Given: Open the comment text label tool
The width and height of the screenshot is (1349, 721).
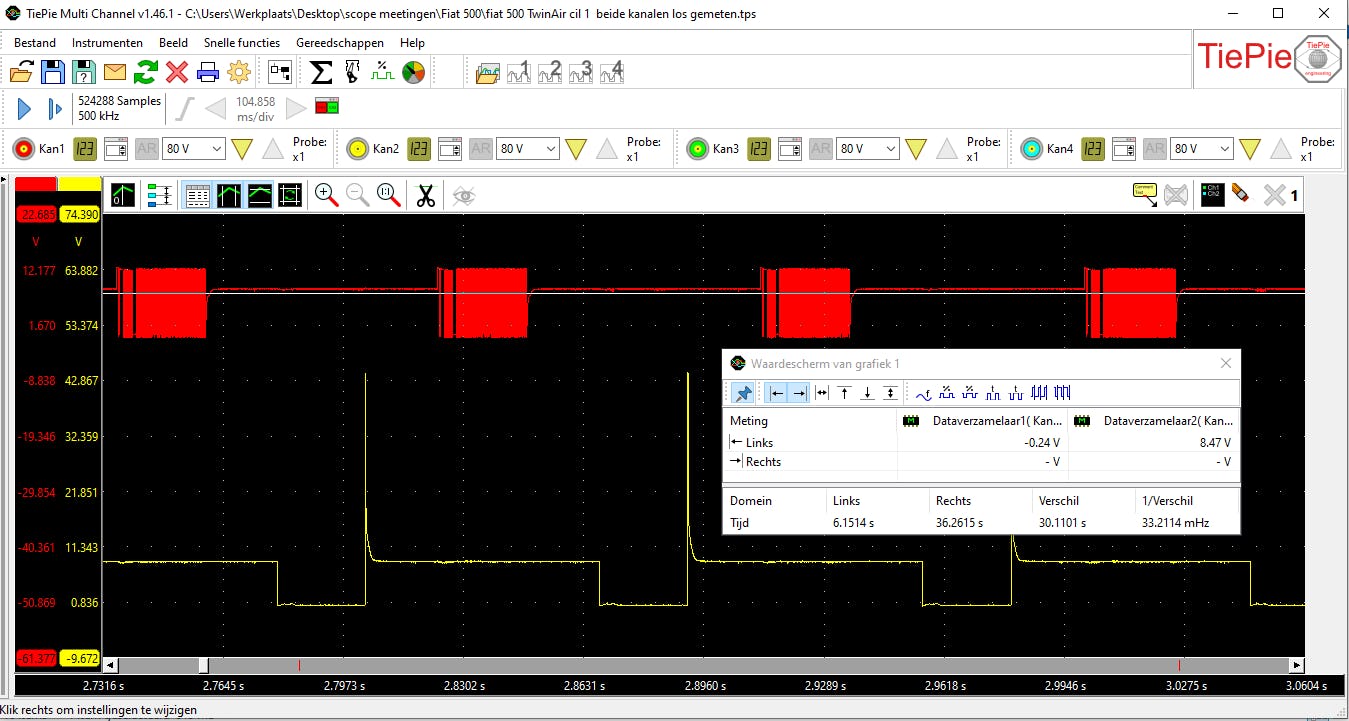Looking at the screenshot, I should (x=1145, y=195).
